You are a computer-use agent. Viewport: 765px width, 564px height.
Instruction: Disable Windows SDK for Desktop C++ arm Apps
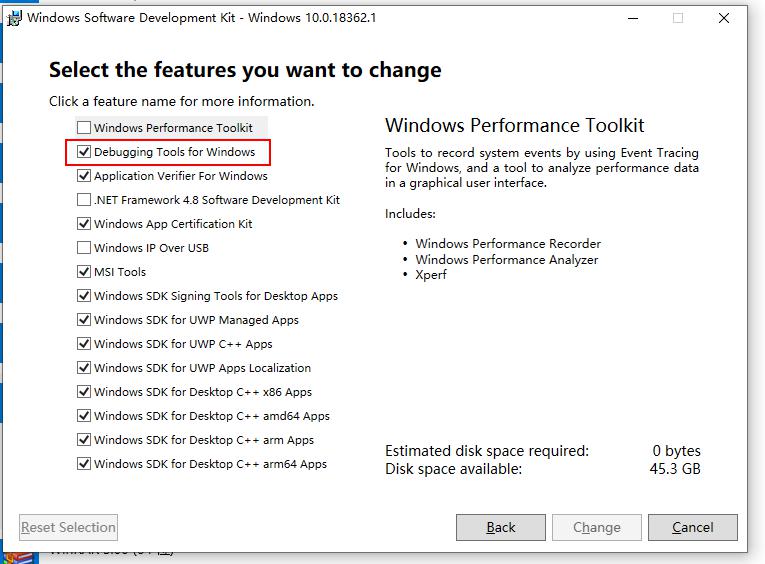(84, 440)
